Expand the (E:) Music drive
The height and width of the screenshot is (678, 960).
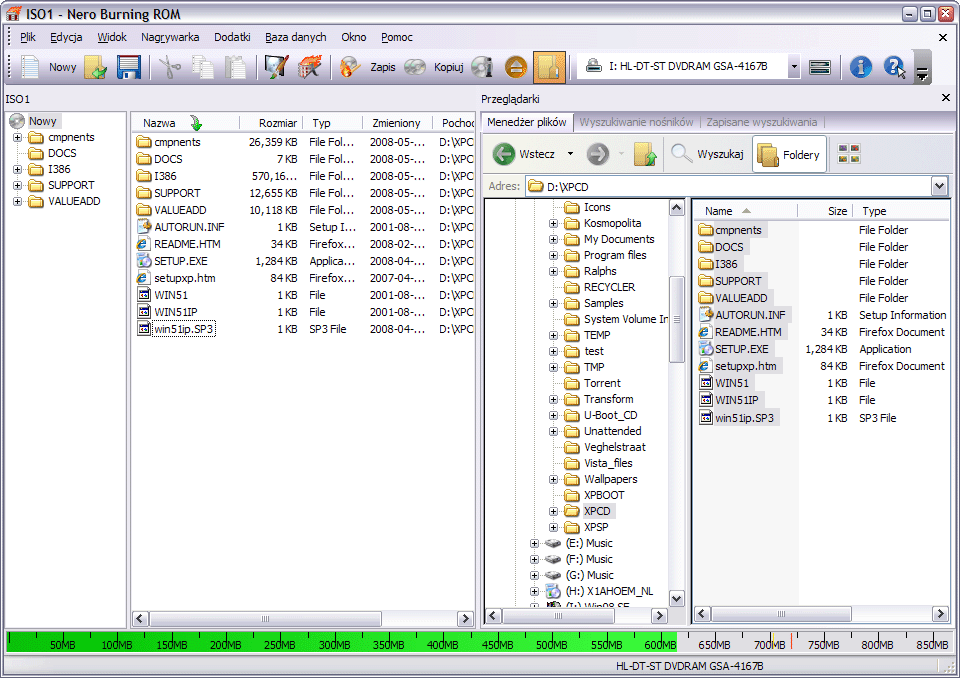[x=534, y=543]
